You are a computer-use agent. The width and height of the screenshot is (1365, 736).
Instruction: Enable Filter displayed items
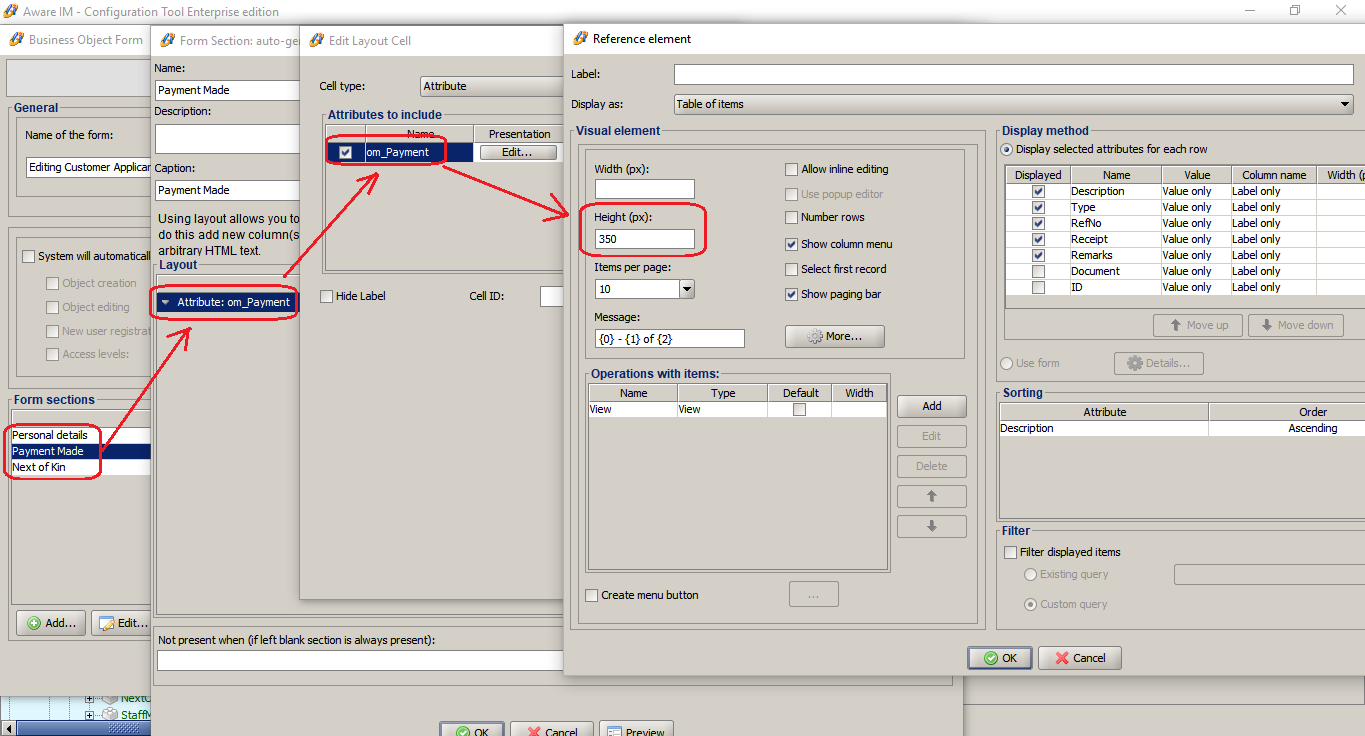[x=1010, y=552]
